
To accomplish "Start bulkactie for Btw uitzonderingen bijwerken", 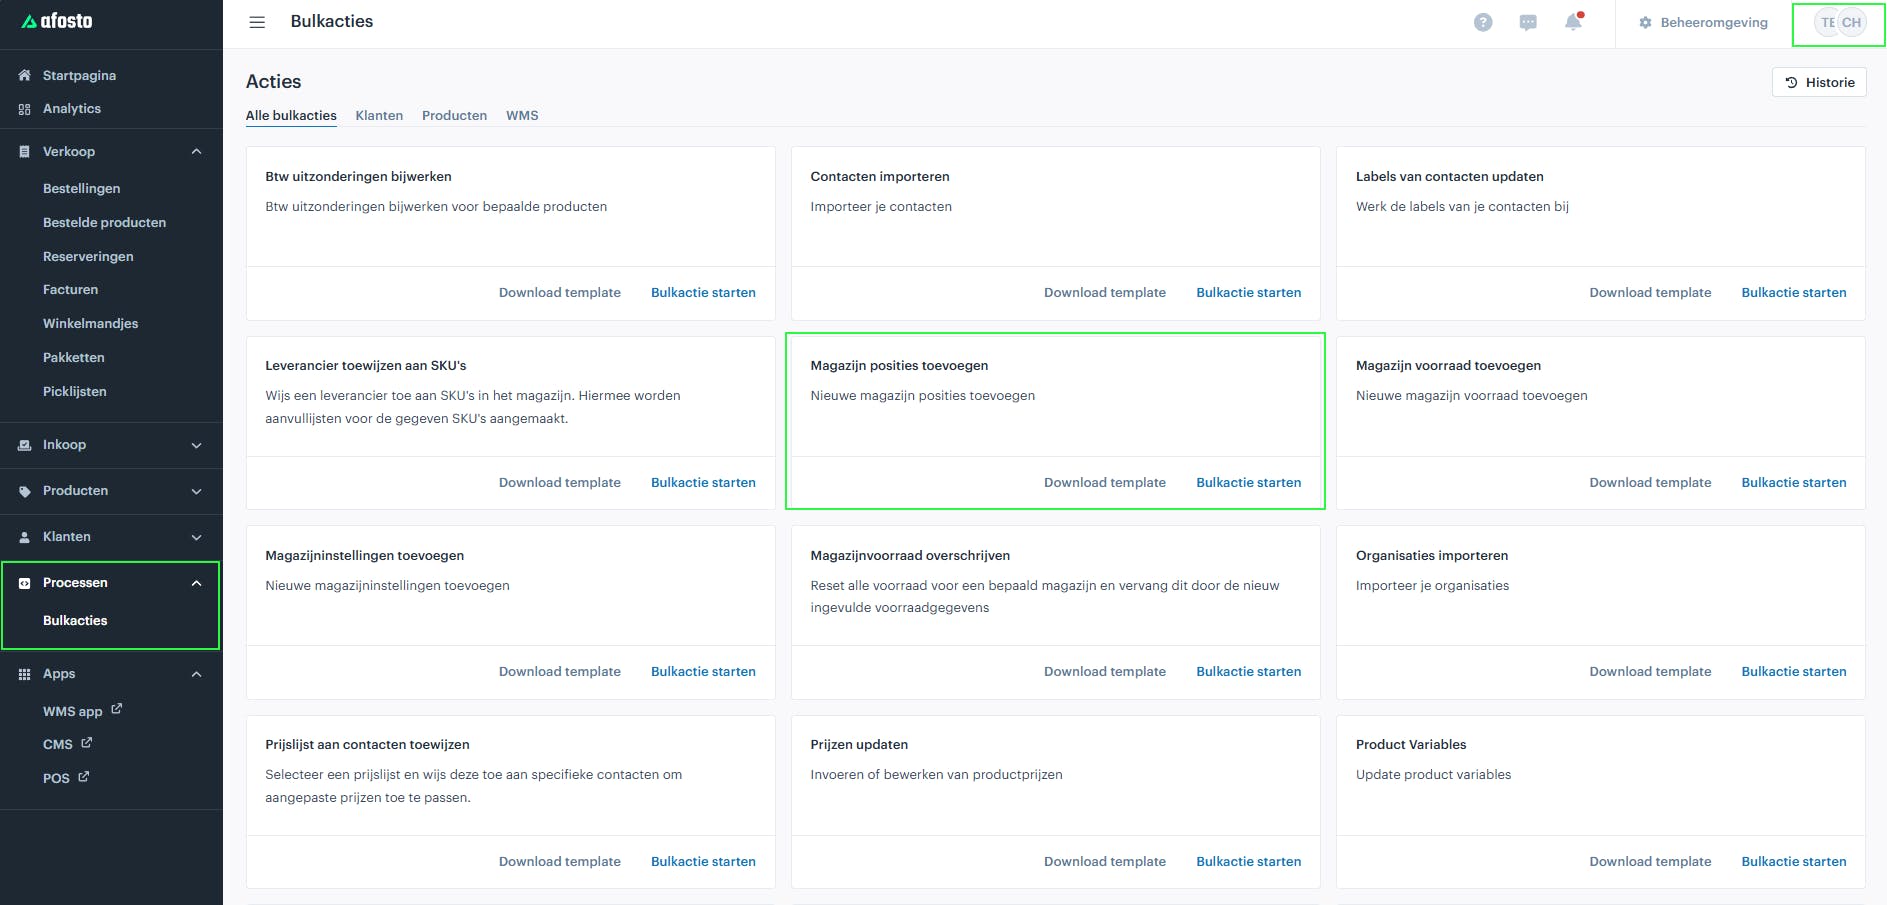I will coord(703,293).
